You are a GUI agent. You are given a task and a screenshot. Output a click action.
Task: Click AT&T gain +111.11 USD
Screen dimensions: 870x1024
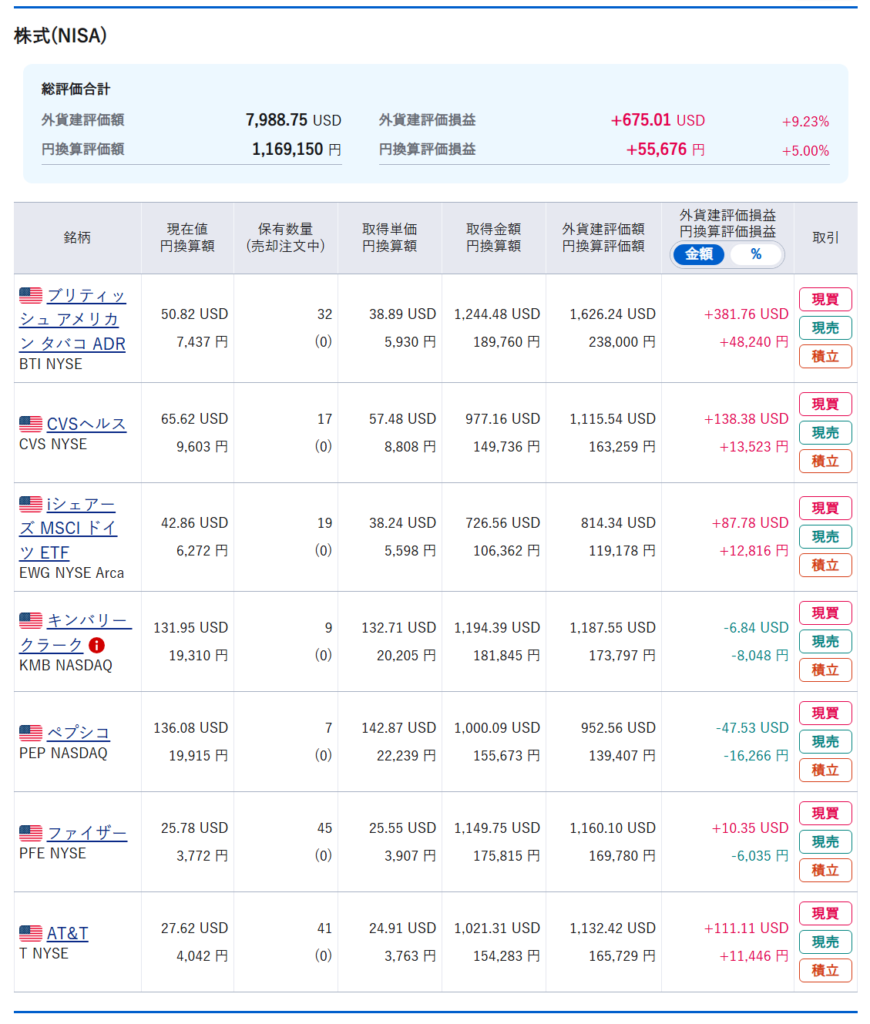pyautogui.click(x=747, y=928)
